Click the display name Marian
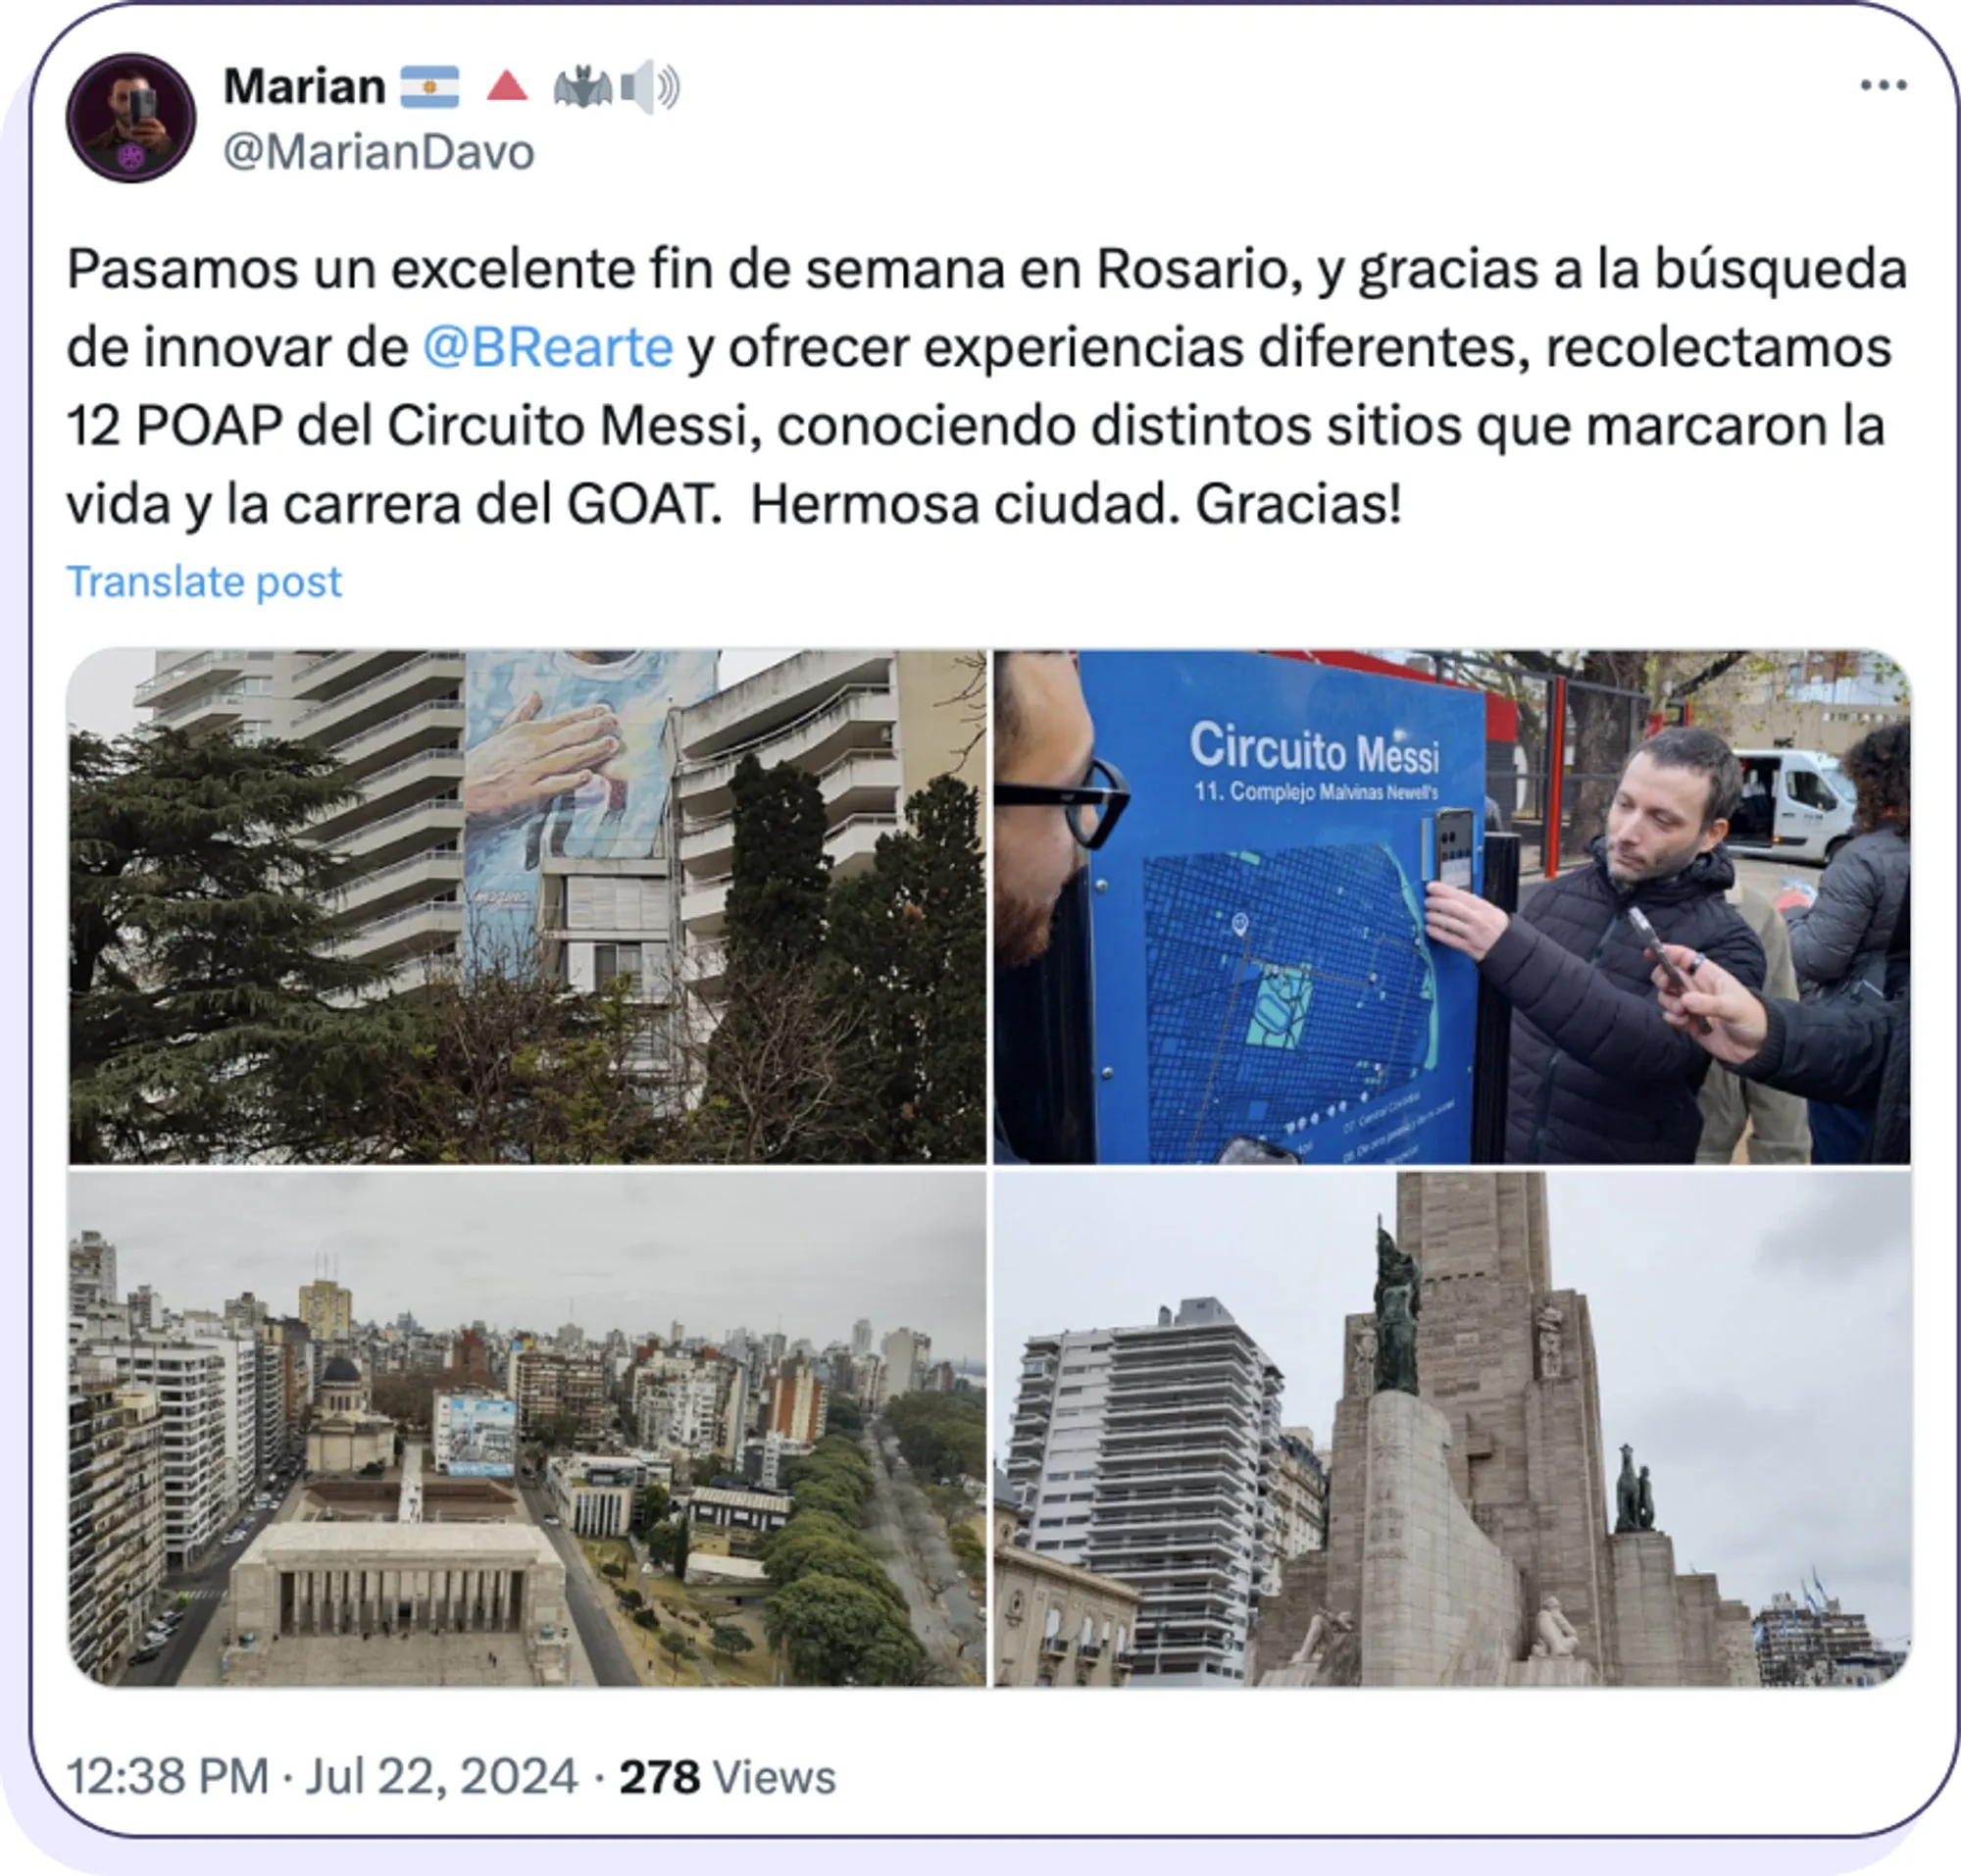1961x1876 pixels. [304, 86]
